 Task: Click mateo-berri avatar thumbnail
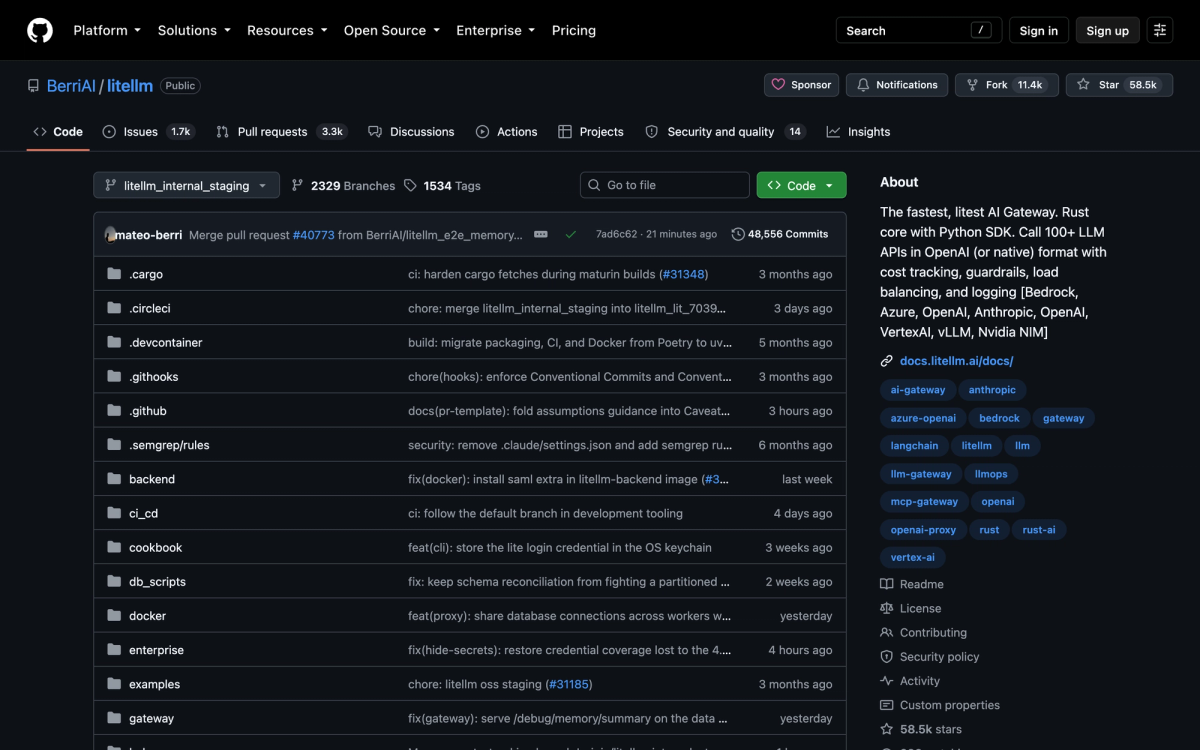pos(111,234)
